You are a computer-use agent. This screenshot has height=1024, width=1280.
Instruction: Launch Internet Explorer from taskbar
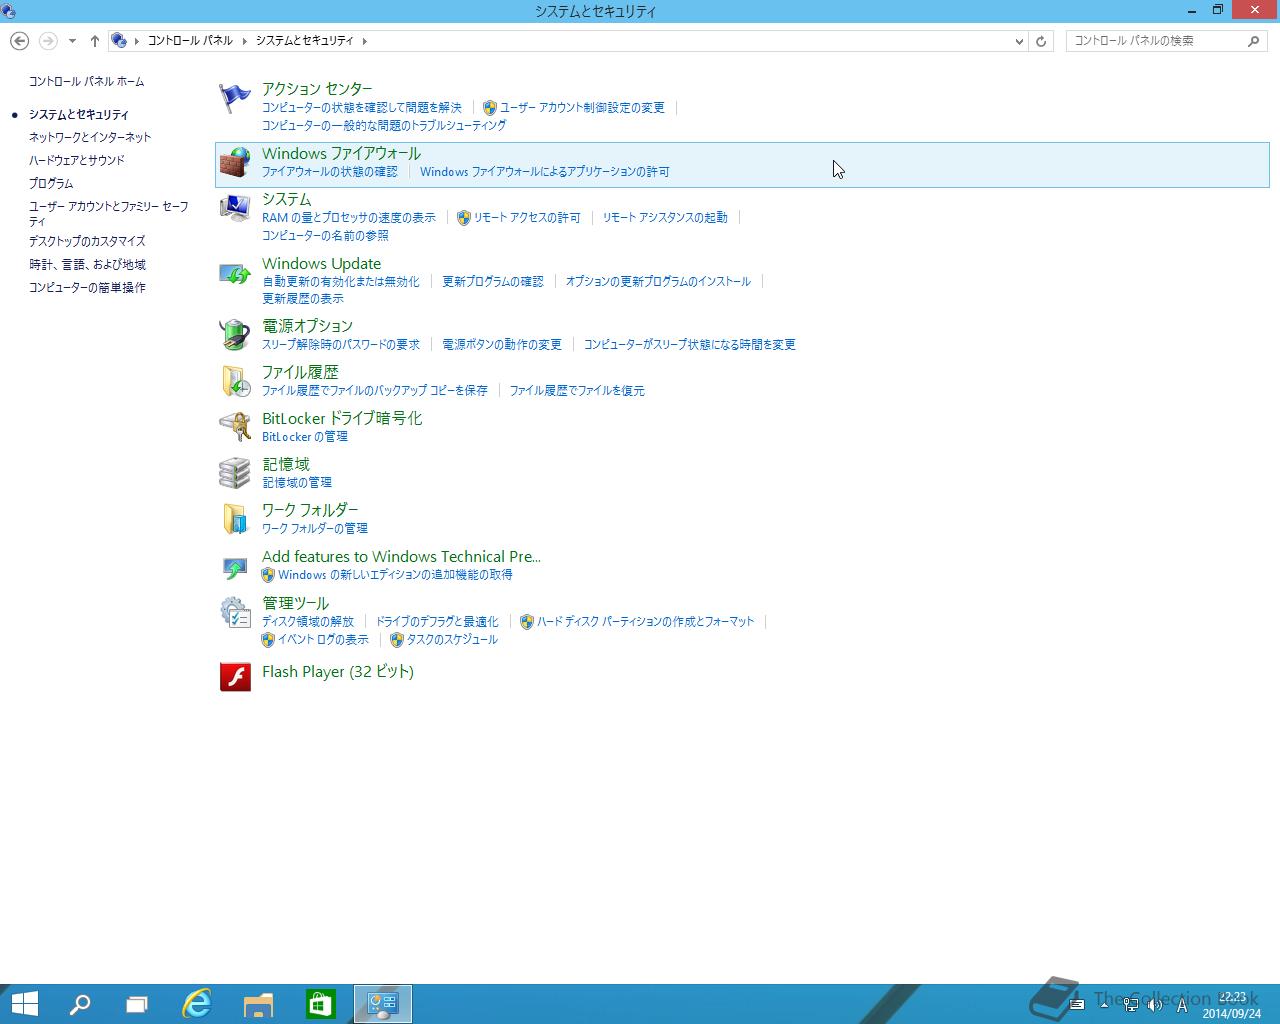pos(197,1004)
